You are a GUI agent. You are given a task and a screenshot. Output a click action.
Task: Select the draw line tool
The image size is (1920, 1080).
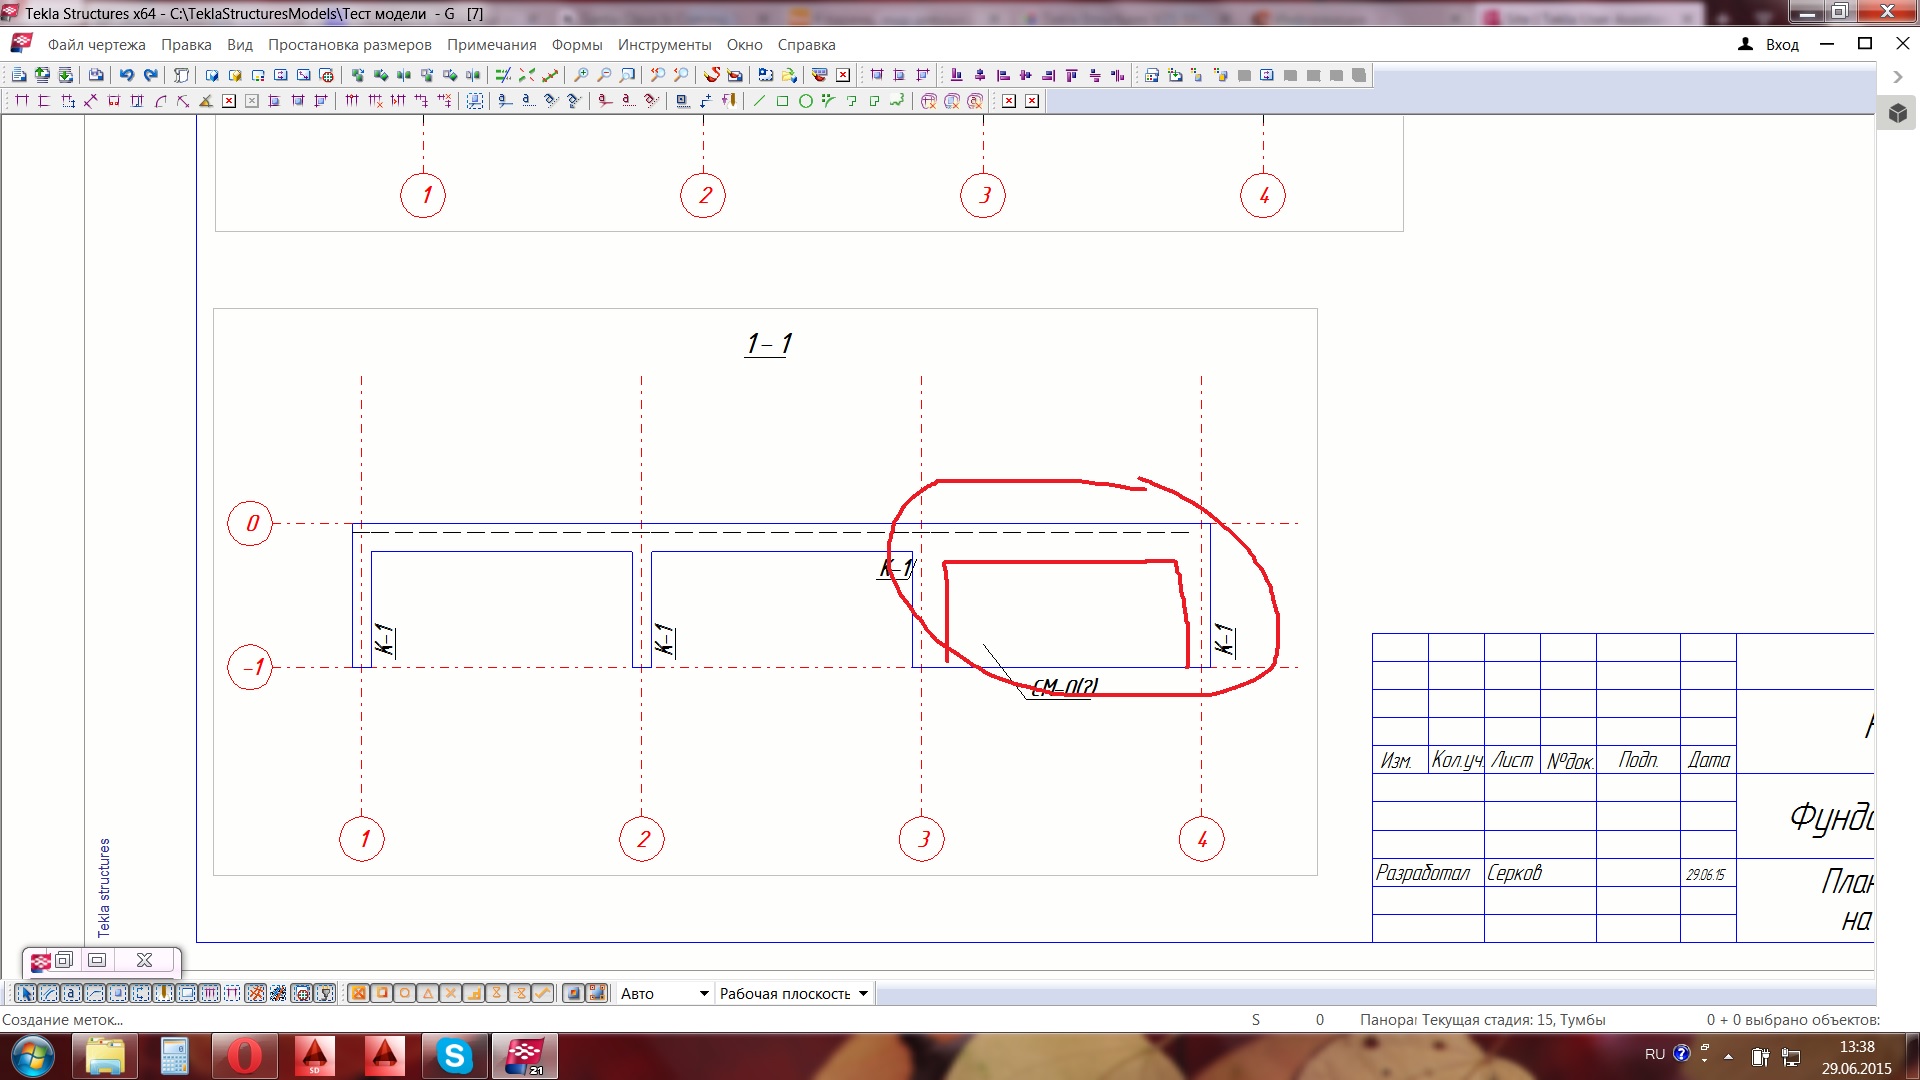(x=759, y=101)
